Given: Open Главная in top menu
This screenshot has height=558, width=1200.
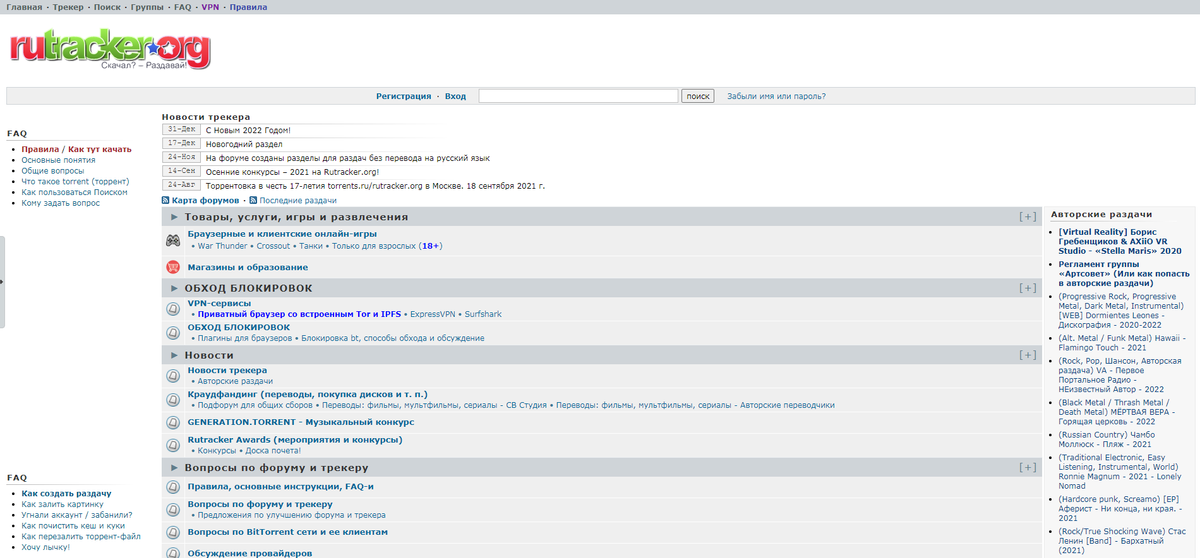Looking at the screenshot, I should click(24, 7).
